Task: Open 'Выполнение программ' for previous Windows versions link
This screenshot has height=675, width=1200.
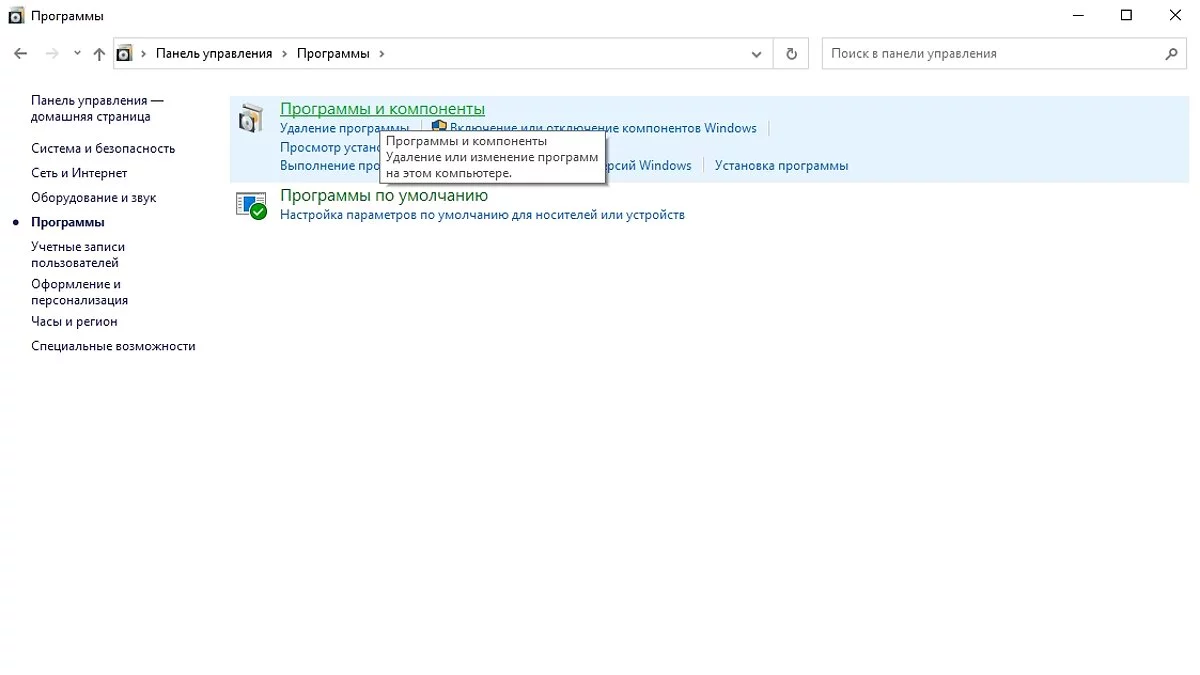Action: click(331, 166)
